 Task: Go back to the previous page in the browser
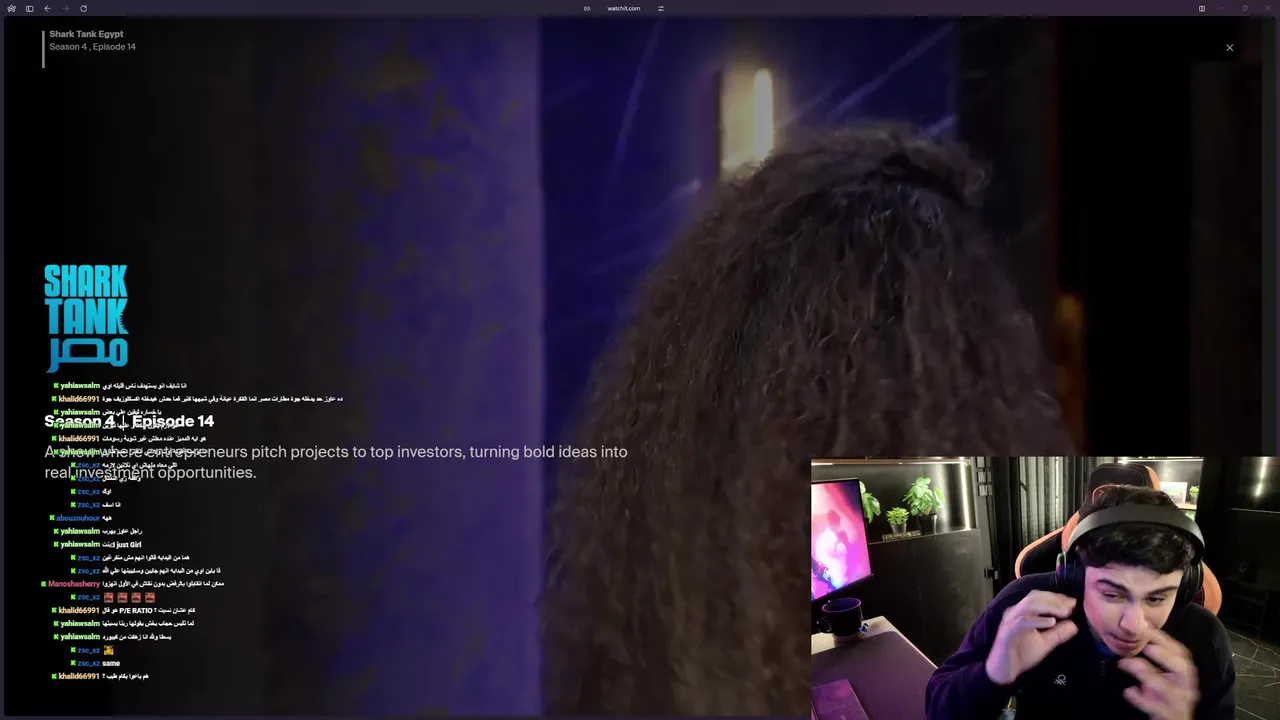tap(47, 8)
